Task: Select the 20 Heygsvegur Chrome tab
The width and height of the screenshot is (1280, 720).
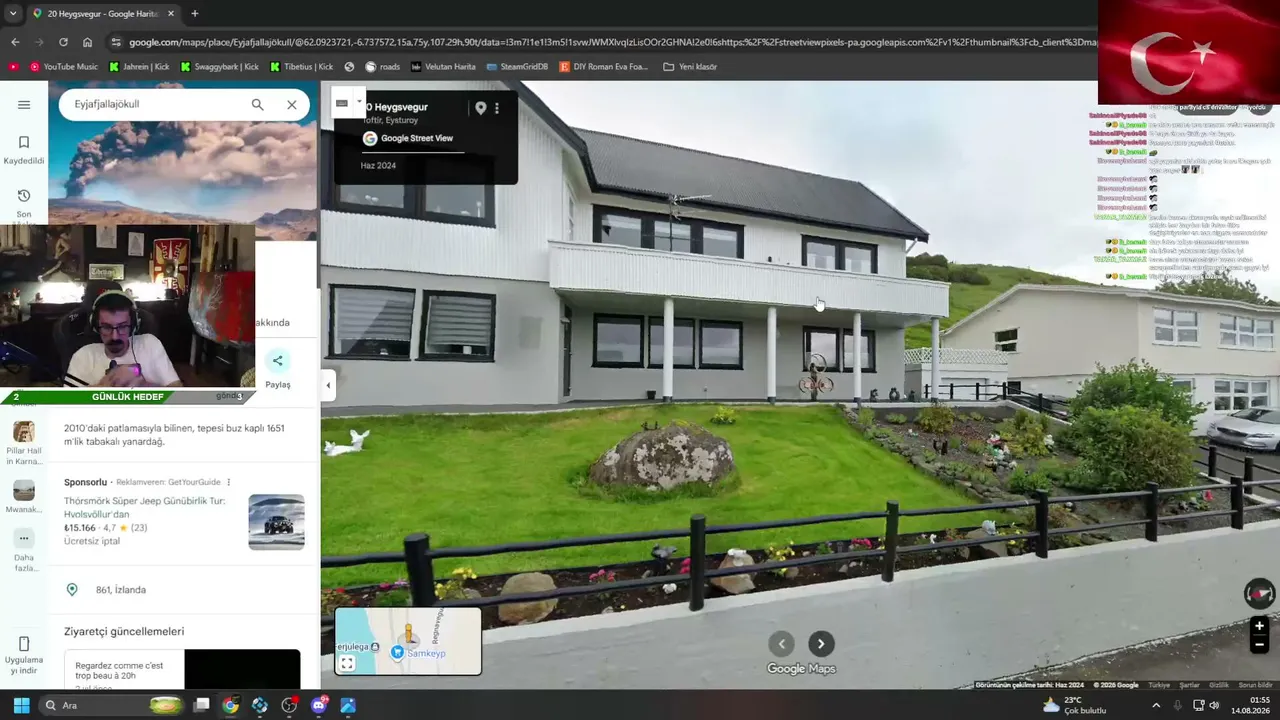Action: click(x=104, y=14)
